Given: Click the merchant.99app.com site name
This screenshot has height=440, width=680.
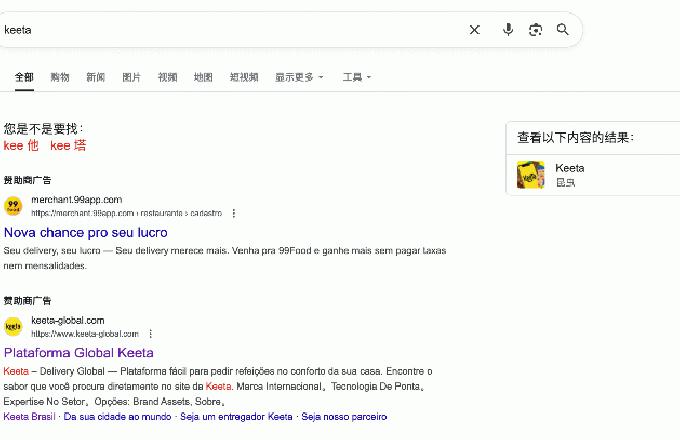Looking at the screenshot, I should (x=77, y=200).
